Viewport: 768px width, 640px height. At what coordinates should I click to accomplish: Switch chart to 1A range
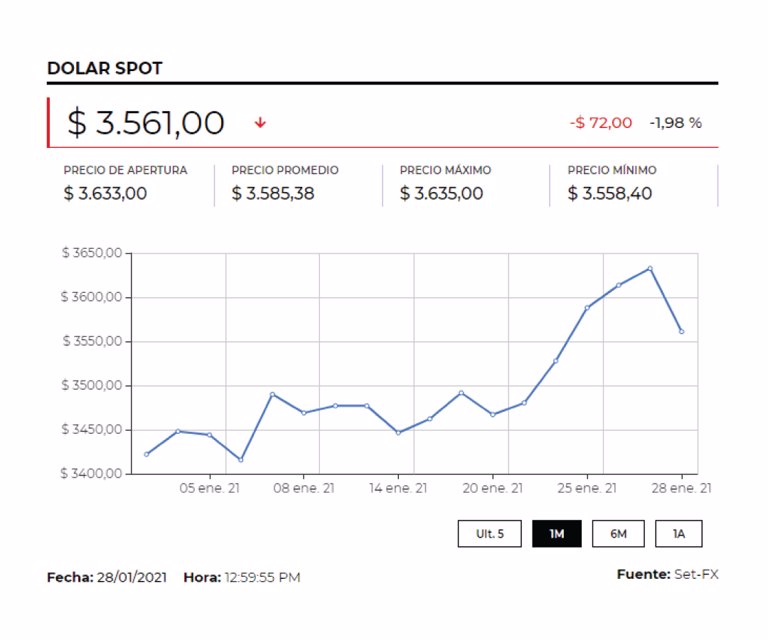pyautogui.click(x=678, y=533)
